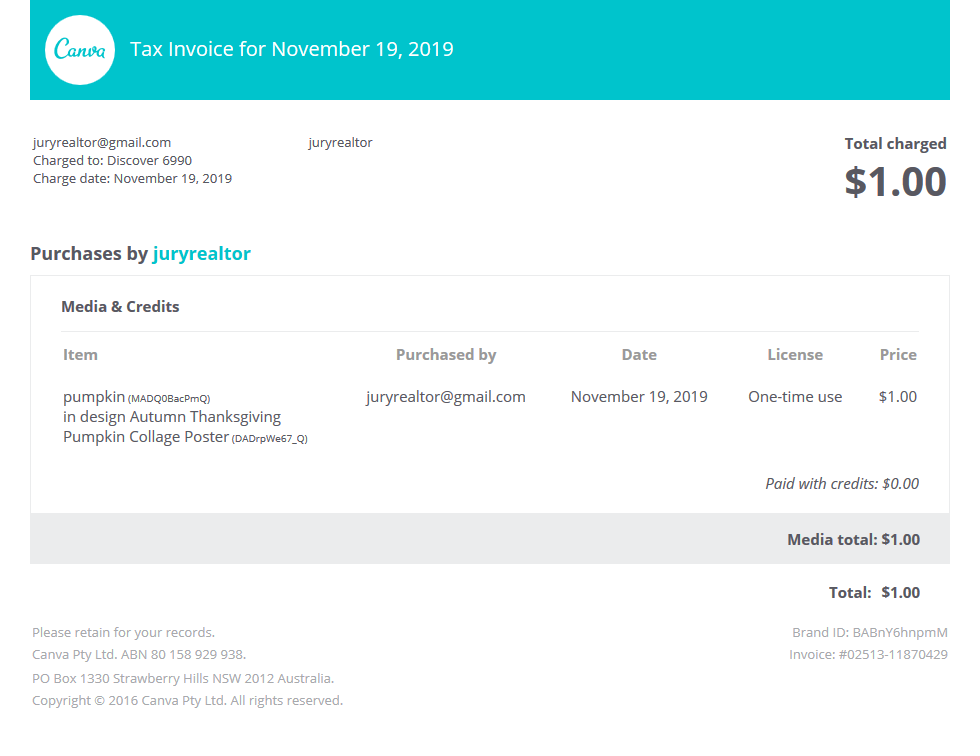Click the juryrealtor@gmail.com address at top left
The width and height of the screenshot is (980, 756).
(102, 142)
